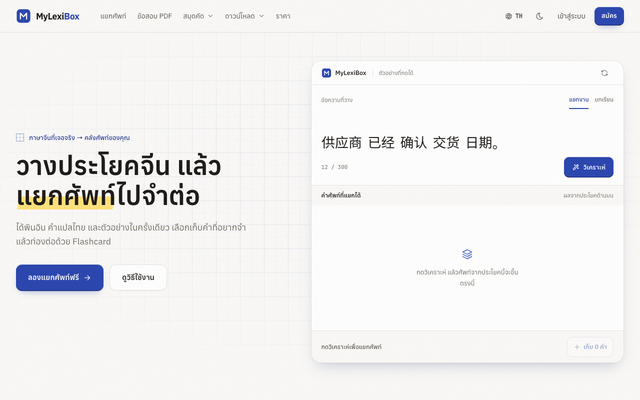Image resolution: width=640 pixels, height=400 pixels.
Task: Click the เก็บ 0 คำ save button
Action: coord(590,347)
